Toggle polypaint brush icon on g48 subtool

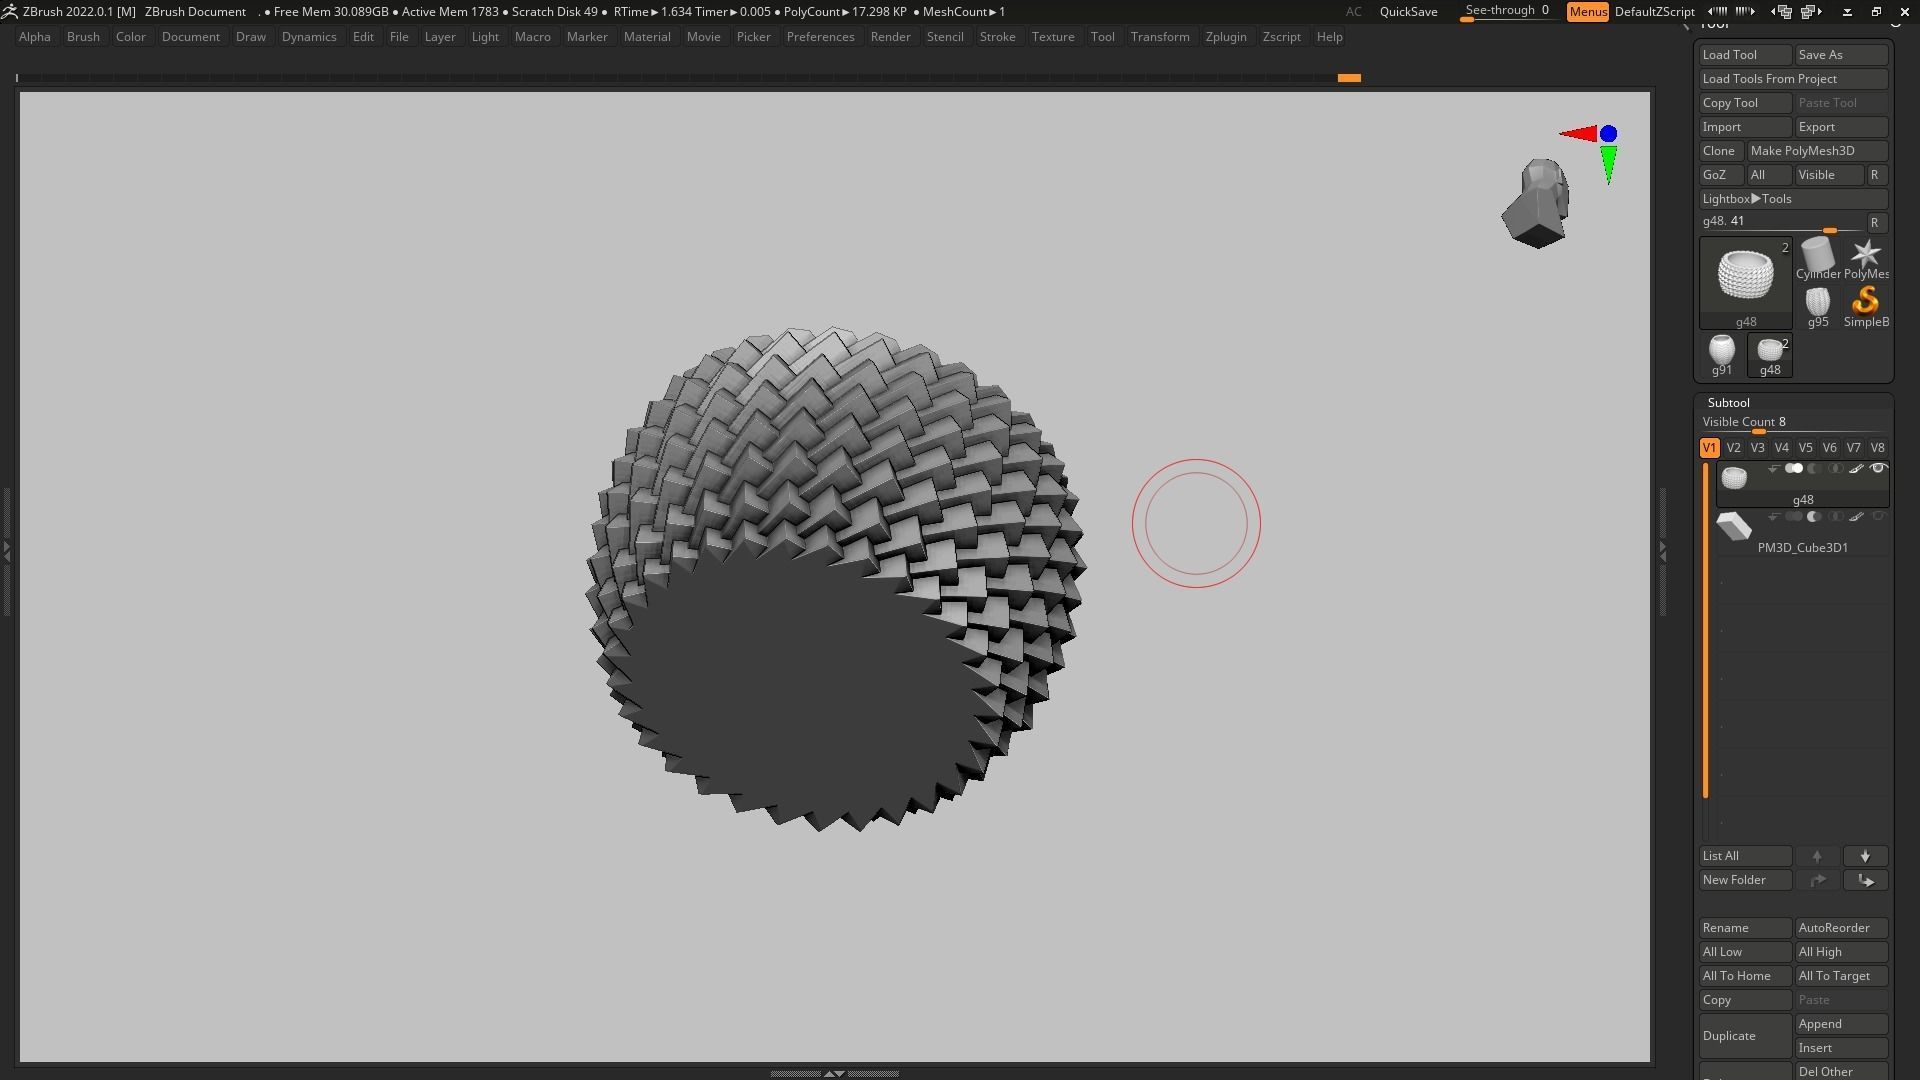[x=1856, y=469]
